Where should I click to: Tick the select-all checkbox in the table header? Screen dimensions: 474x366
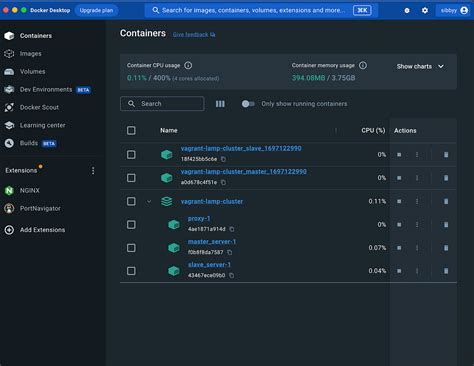(x=131, y=130)
